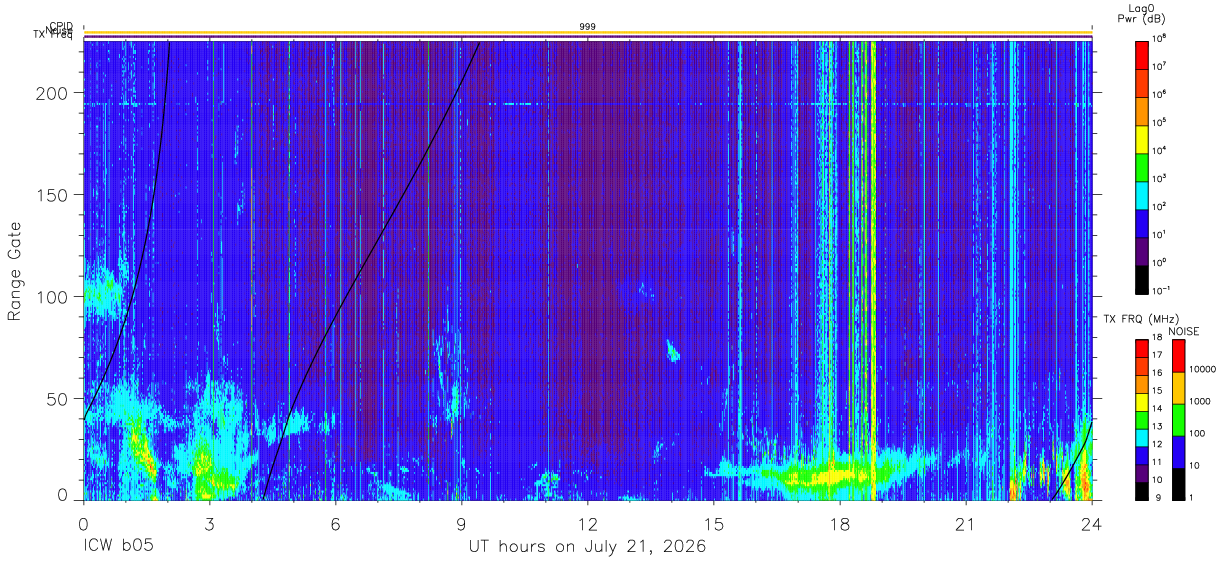Click the x-axis tick label '3'
Screen dimensions: 1228x567
click(209, 524)
